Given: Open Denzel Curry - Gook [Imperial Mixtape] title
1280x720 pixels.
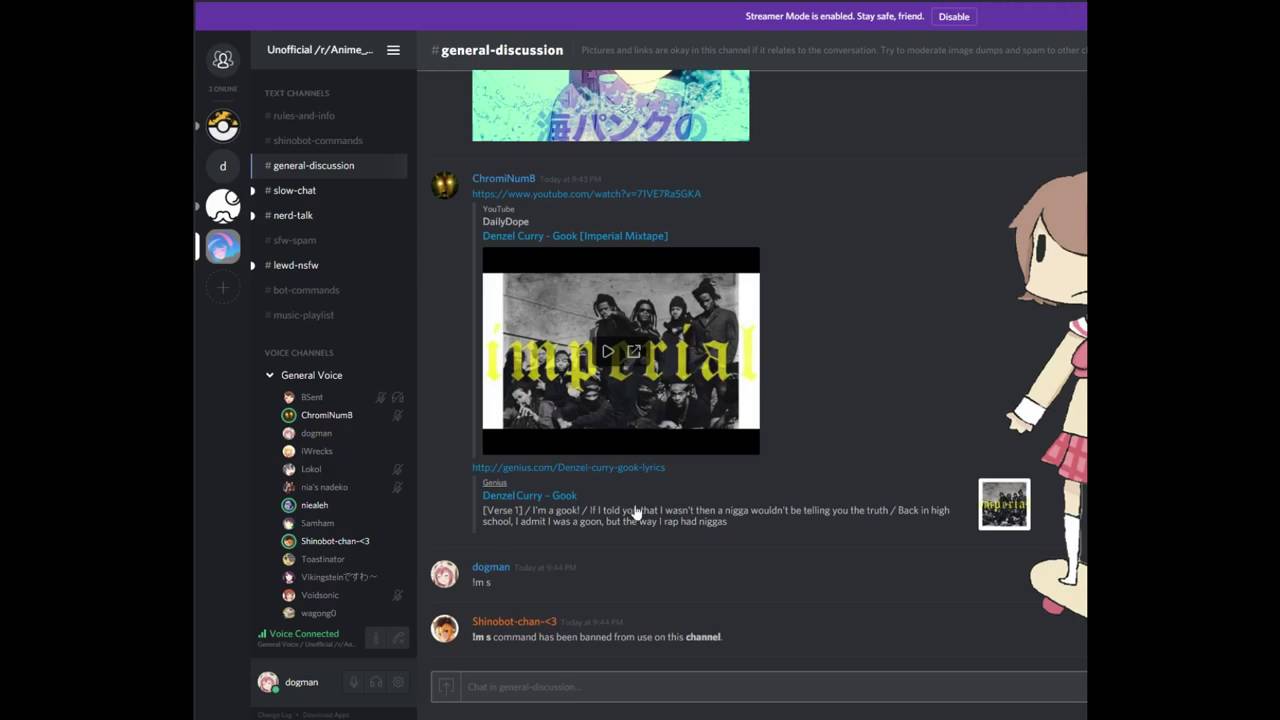Looking at the screenshot, I should (575, 236).
